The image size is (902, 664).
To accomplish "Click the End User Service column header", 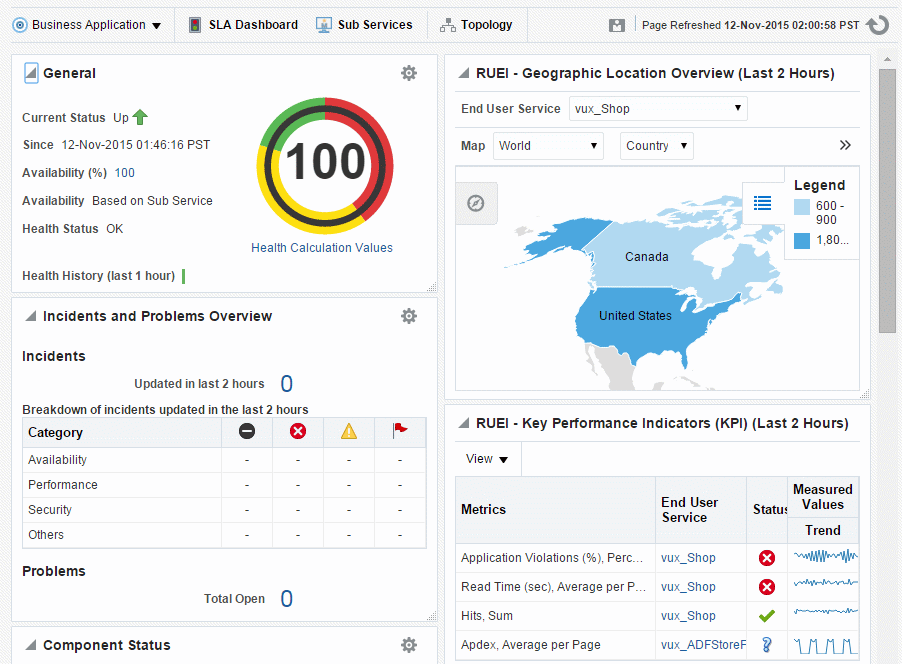I will [x=701, y=510].
